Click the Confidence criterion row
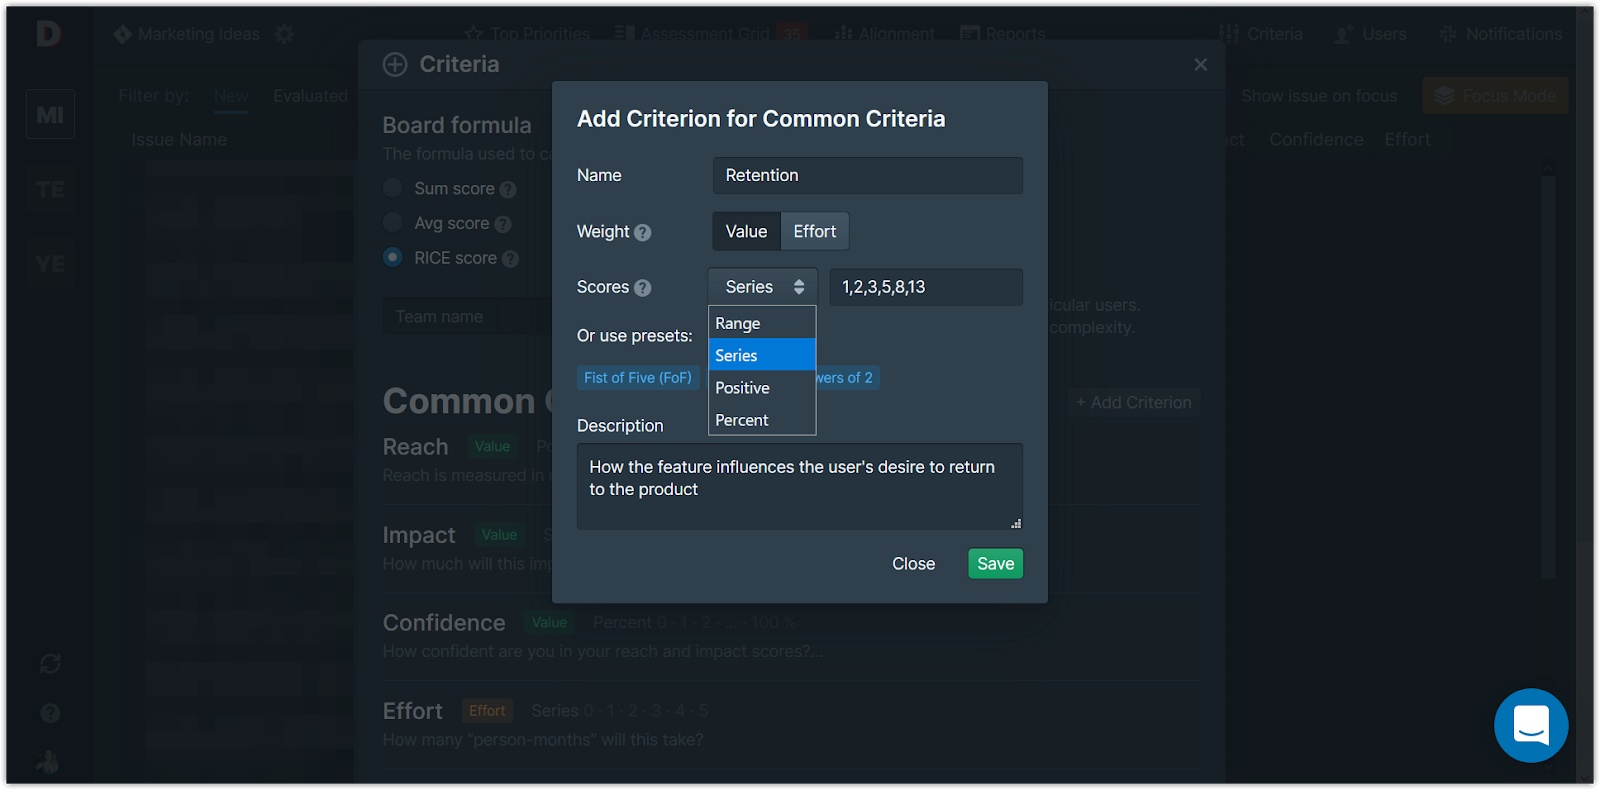Image resolution: width=1600 pixels, height=790 pixels. coord(790,636)
